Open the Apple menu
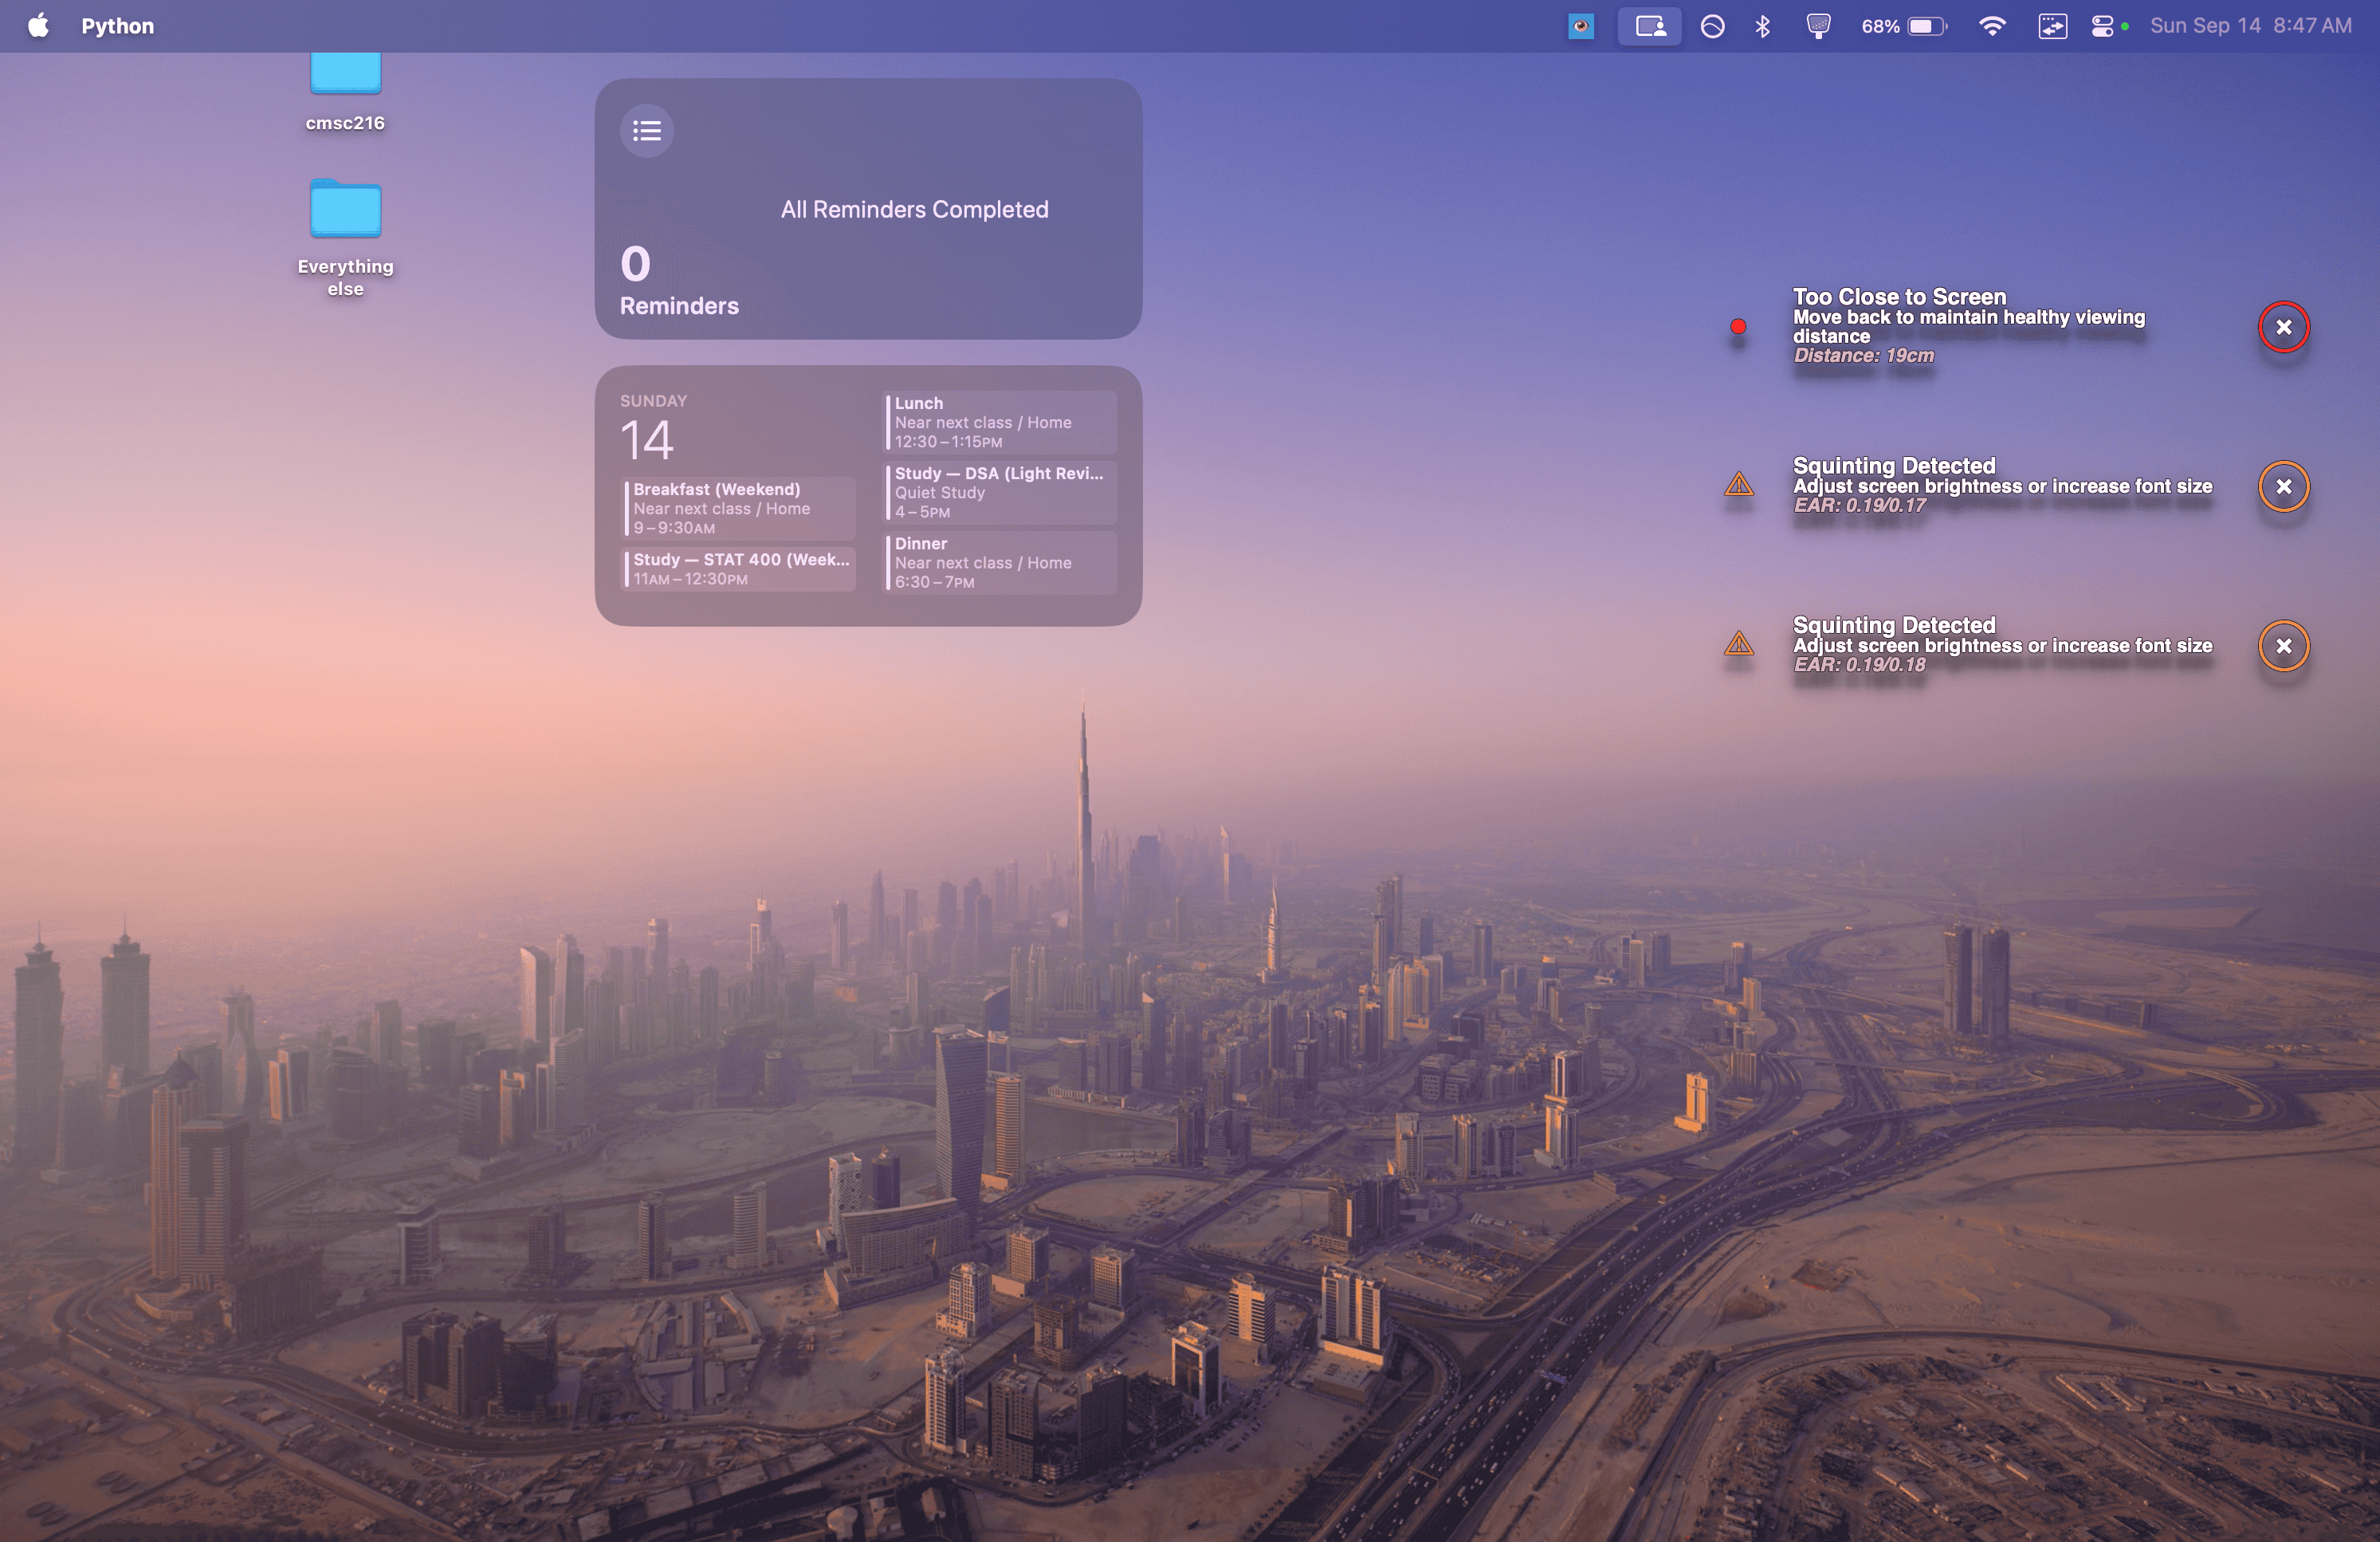Screen dimensions: 2380x1542 (x=38, y=26)
